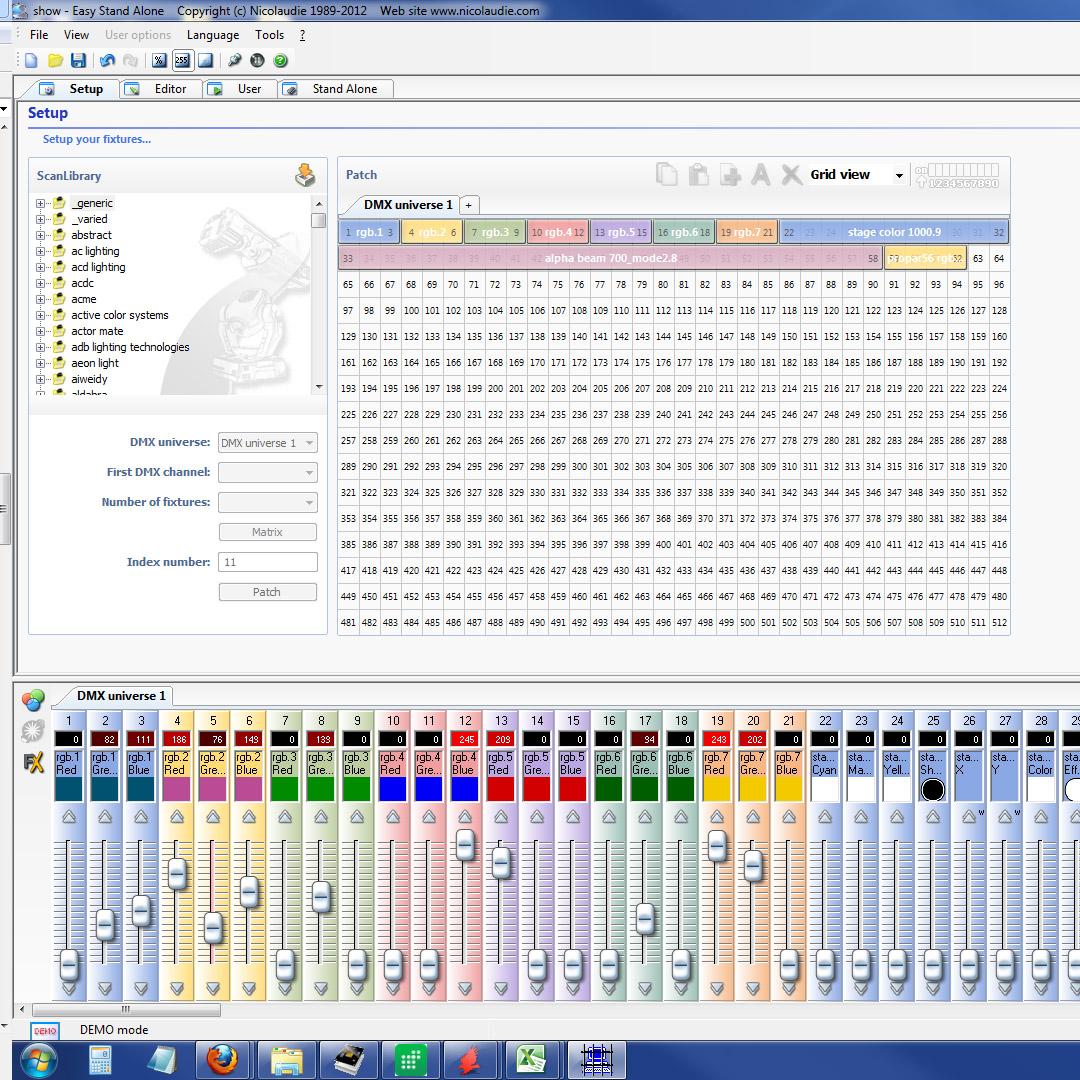
Task: Click the Save show toolbar icon
Action: click(78, 61)
